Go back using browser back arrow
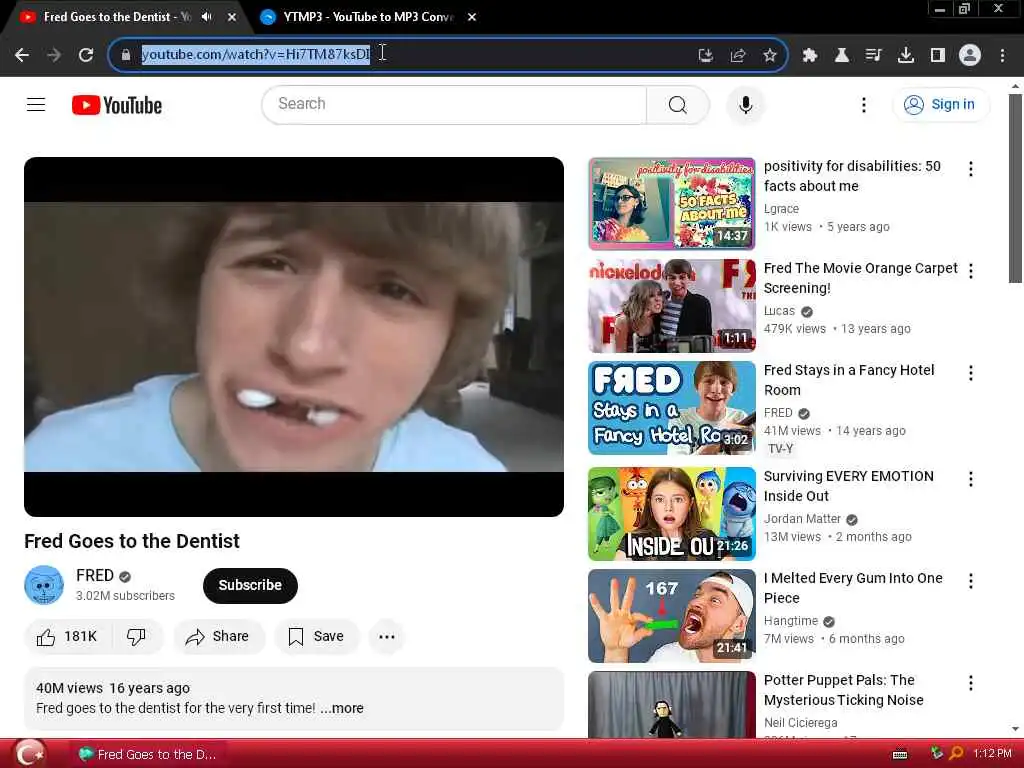The width and height of the screenshot is (1024, 768). pyautogui.click(x=22, y=55)
